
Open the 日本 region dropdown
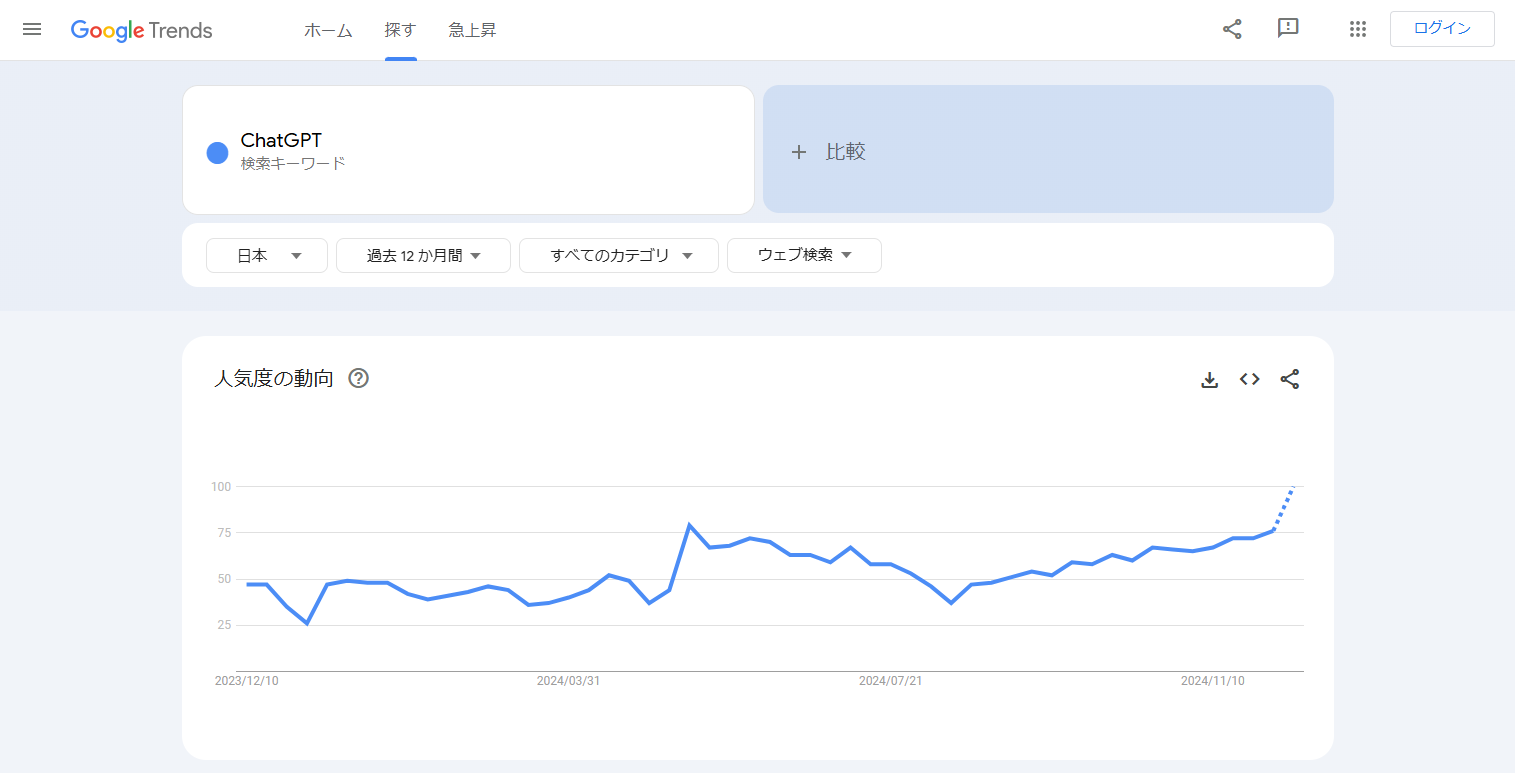pyautogui.click(x=266, y=255)
